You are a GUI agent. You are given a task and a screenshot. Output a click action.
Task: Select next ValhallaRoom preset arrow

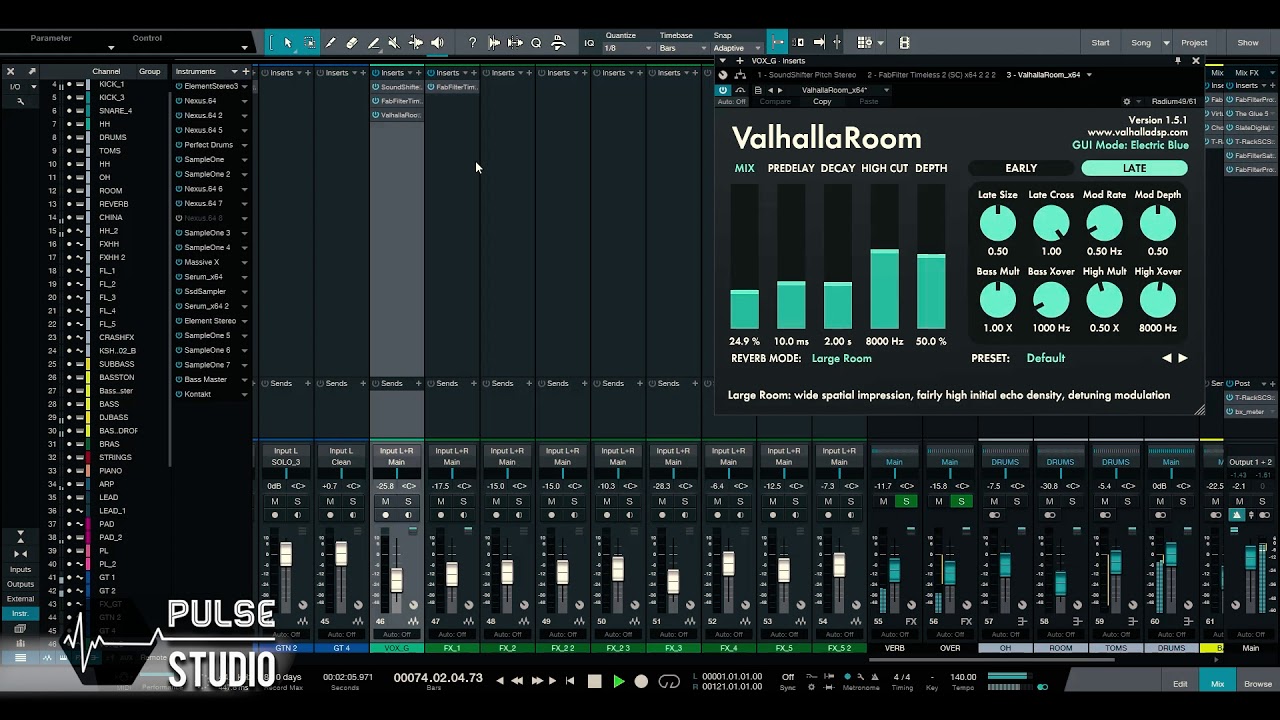point(1183,358)
